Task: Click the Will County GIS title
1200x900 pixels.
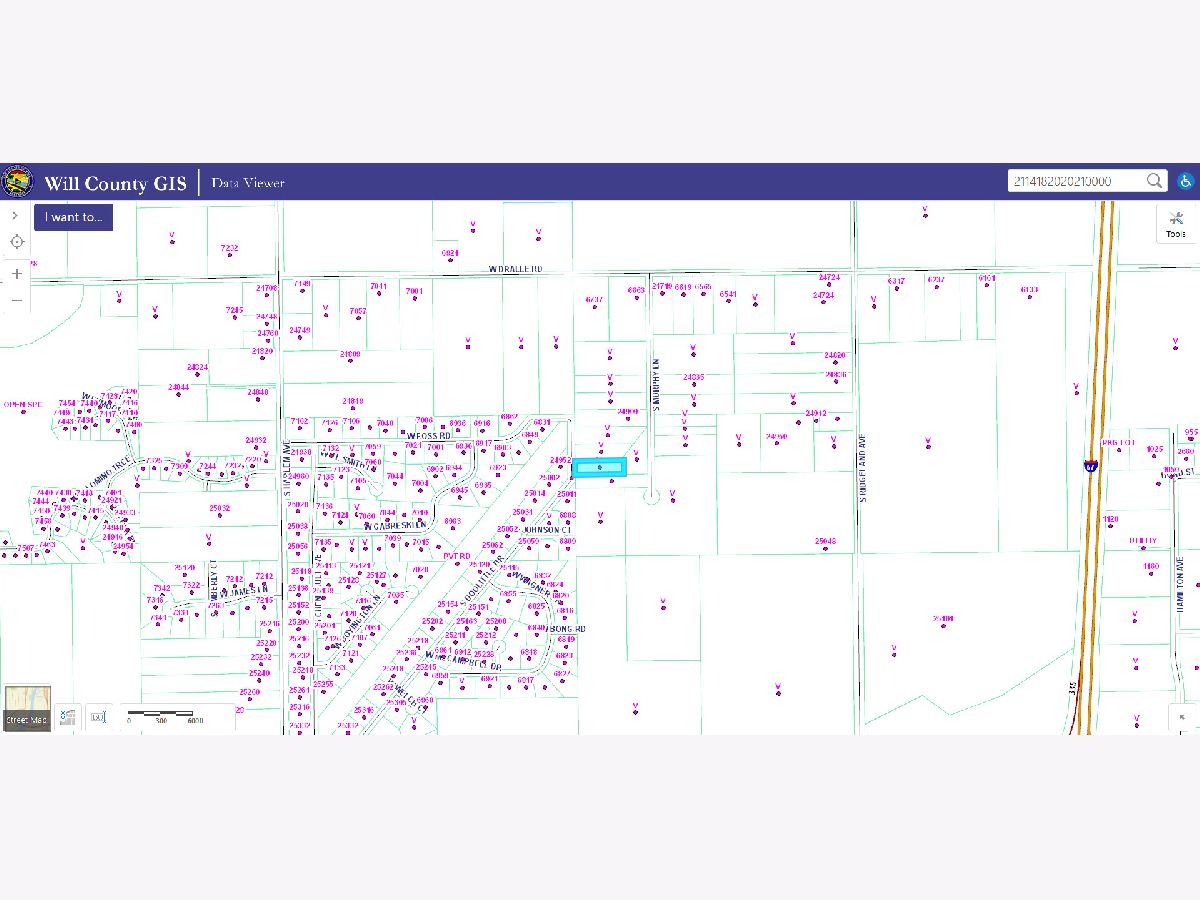Action: [x=115, y=183]
